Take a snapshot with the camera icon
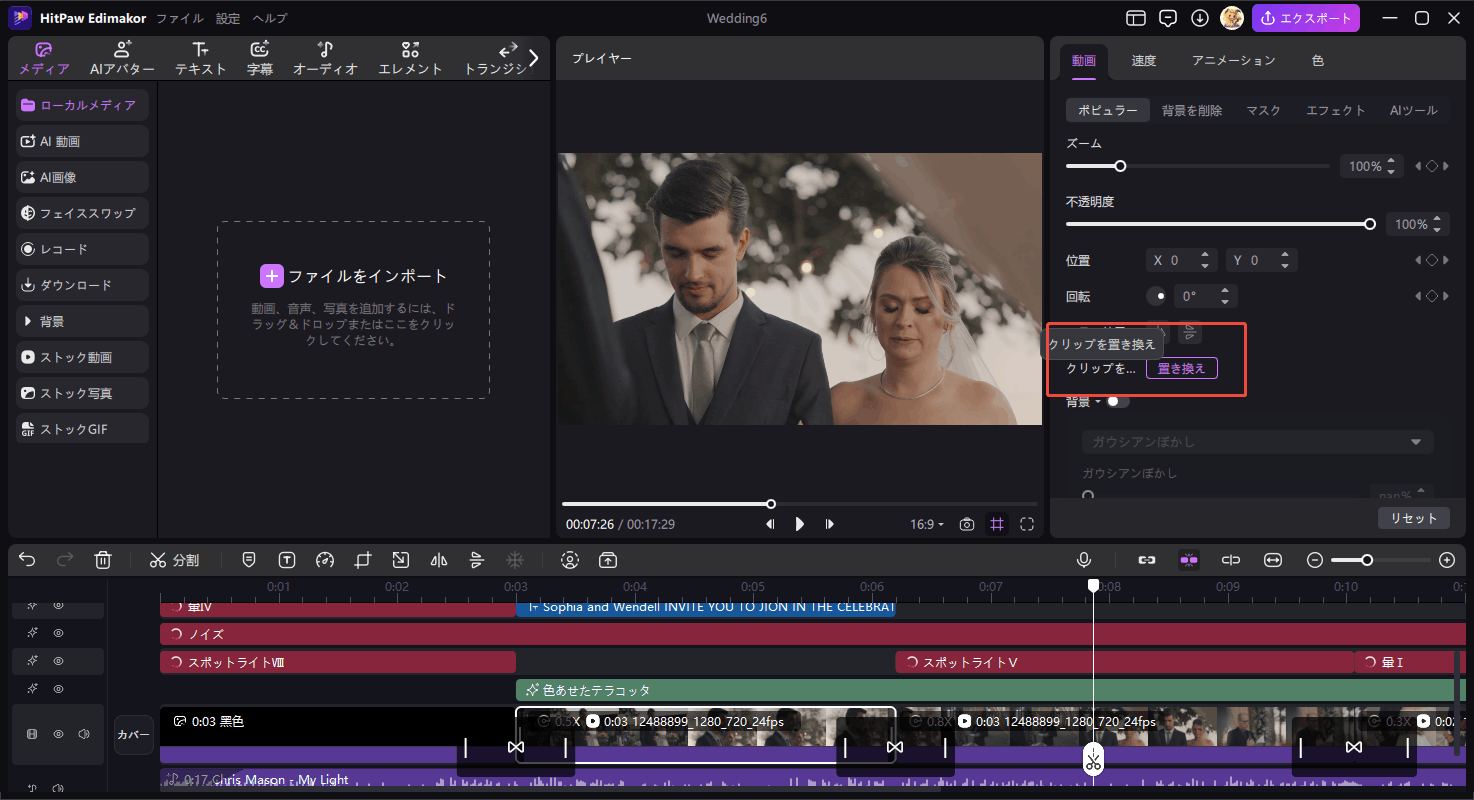 (x=967, y=524)
